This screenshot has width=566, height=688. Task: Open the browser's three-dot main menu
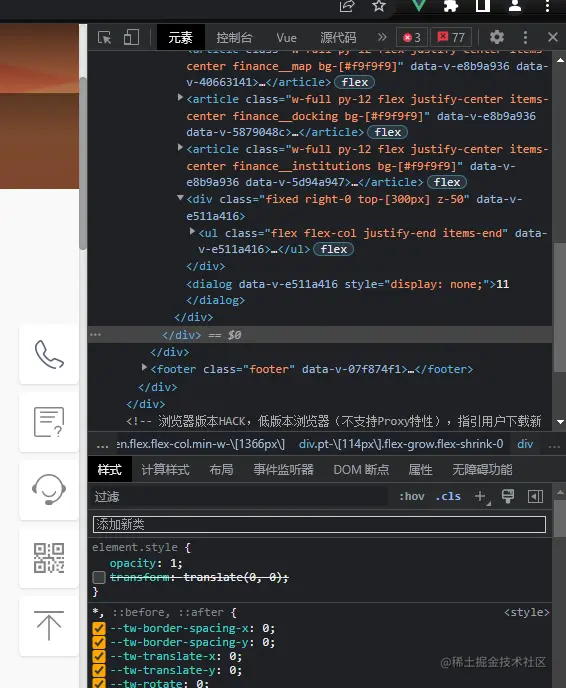coord(547,6)
